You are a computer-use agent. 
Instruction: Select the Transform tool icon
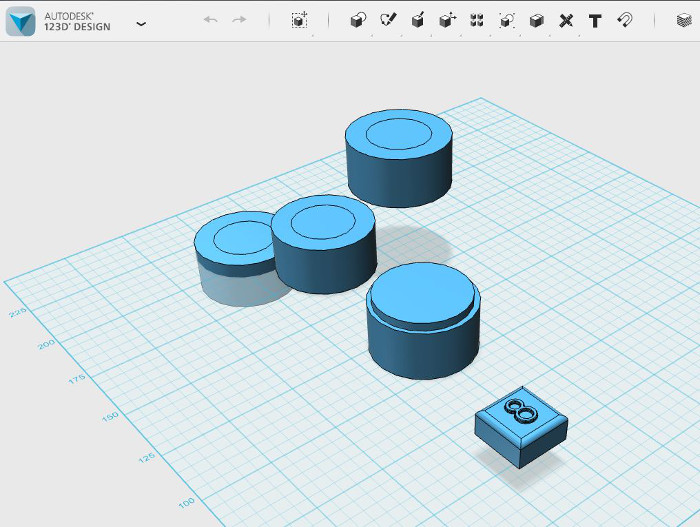point(300,20)
